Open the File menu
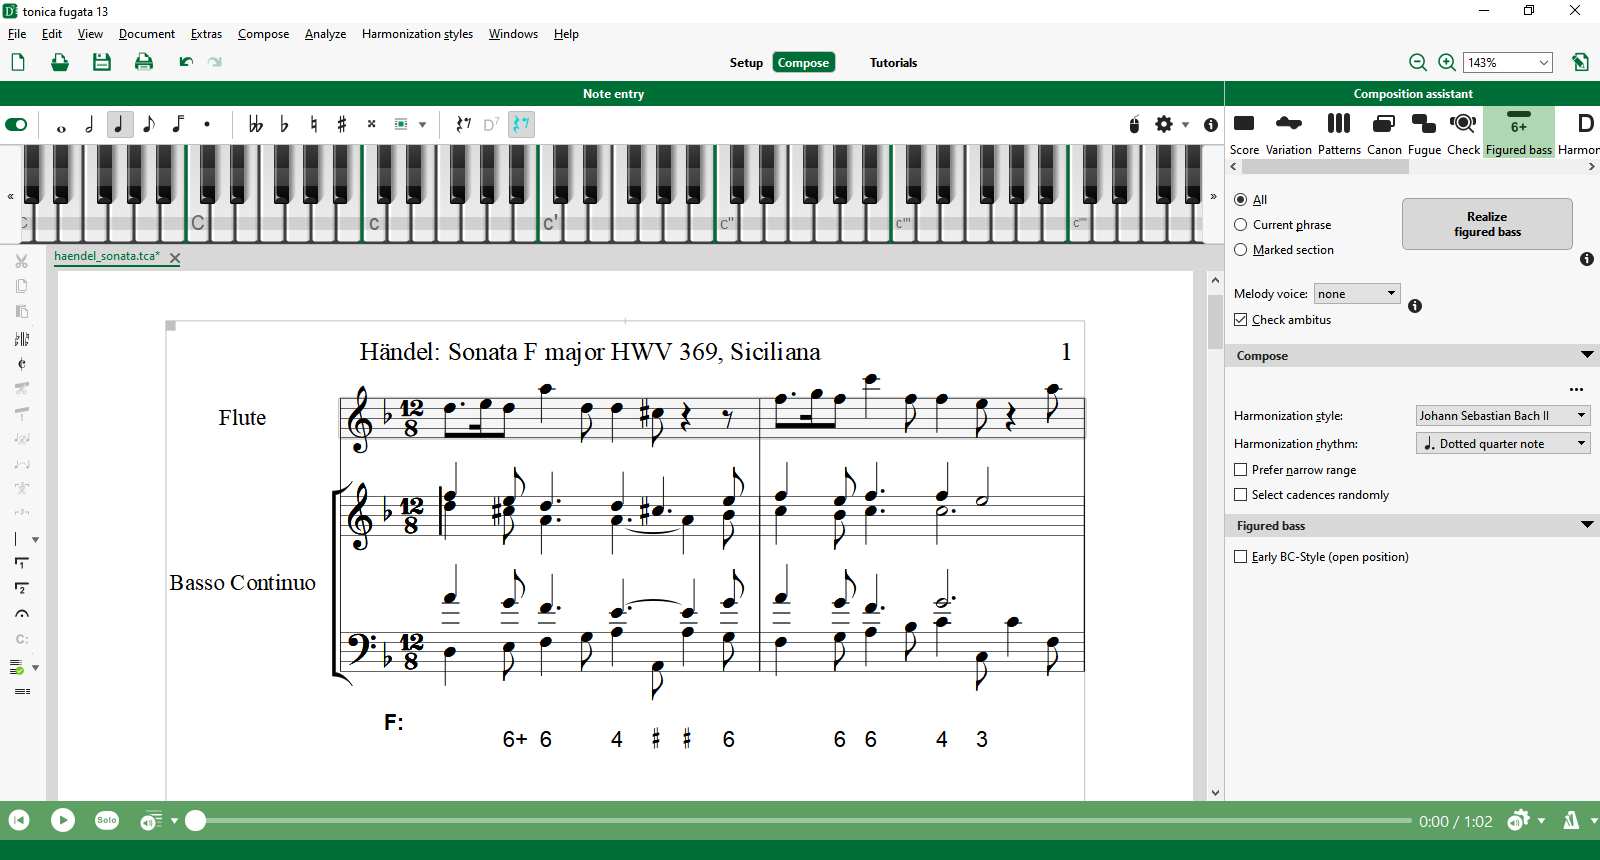1600x860 pixels. tap(17, 34)
